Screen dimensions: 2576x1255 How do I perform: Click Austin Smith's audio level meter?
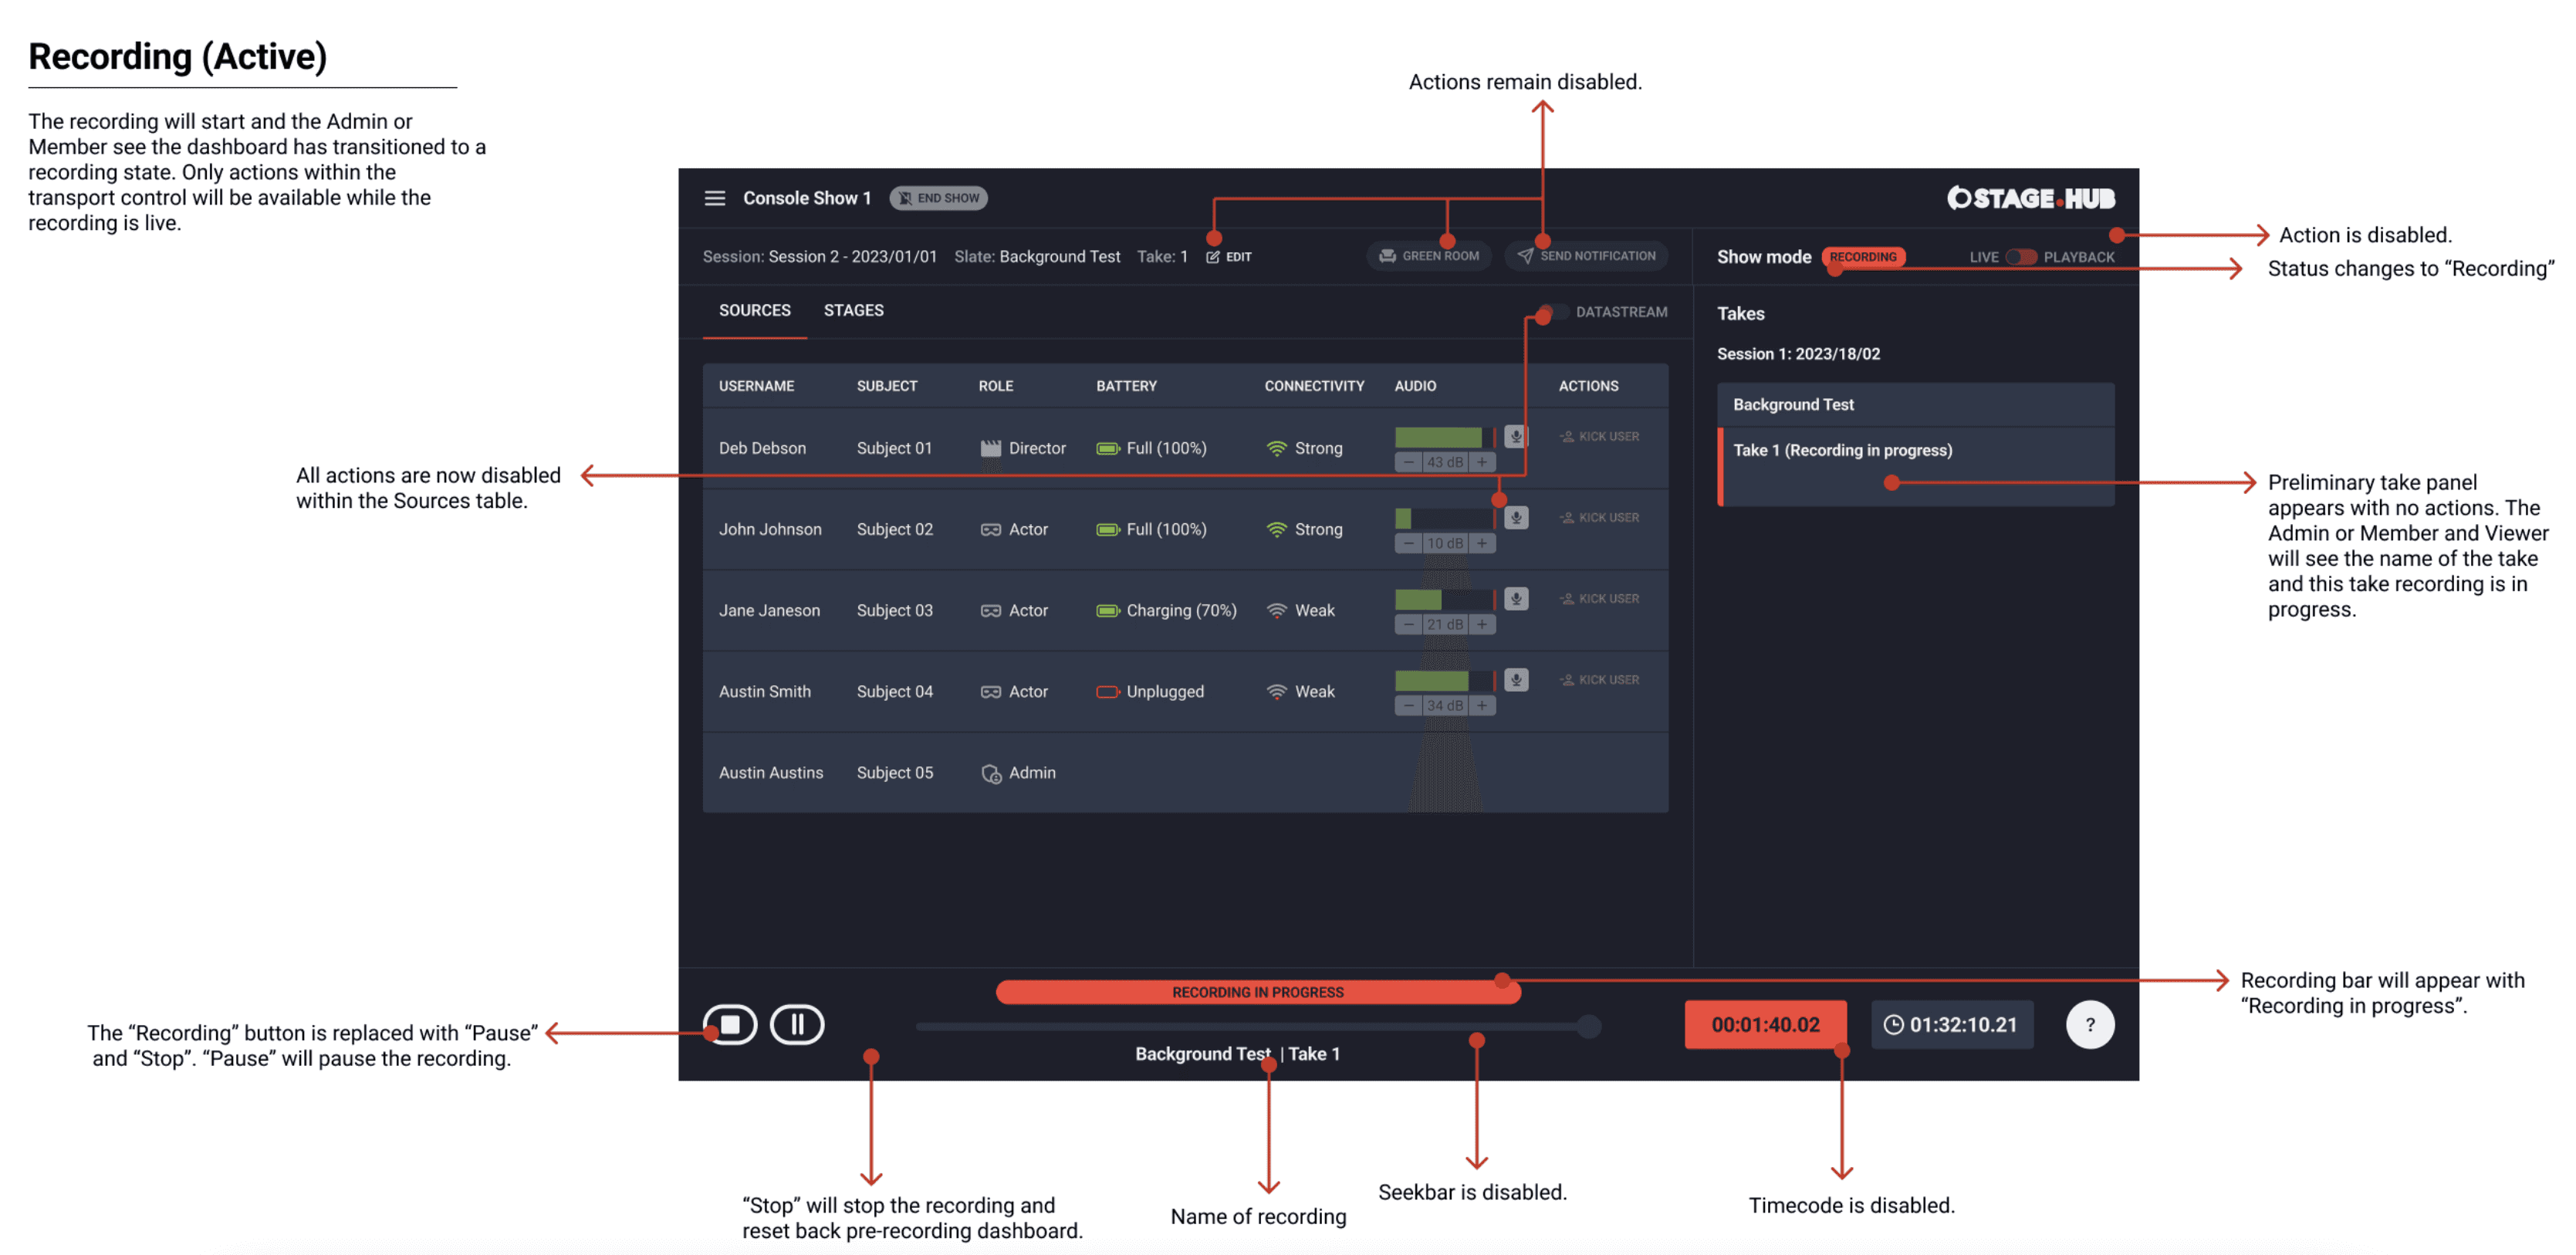[1445, 680]
